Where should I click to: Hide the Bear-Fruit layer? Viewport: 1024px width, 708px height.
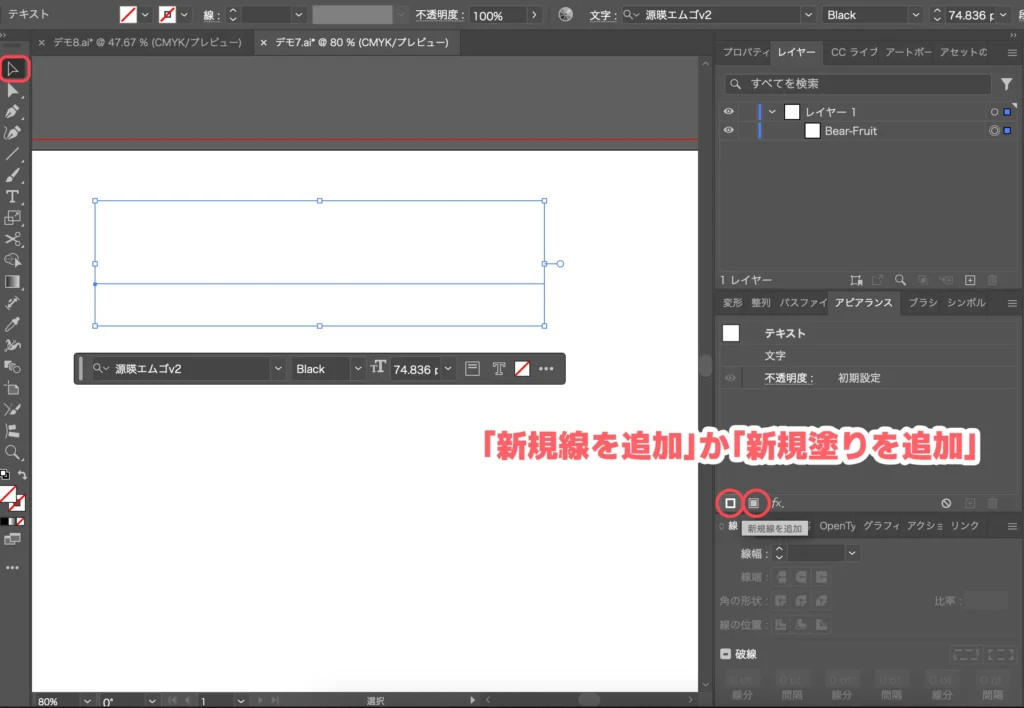tap(729, 131)
